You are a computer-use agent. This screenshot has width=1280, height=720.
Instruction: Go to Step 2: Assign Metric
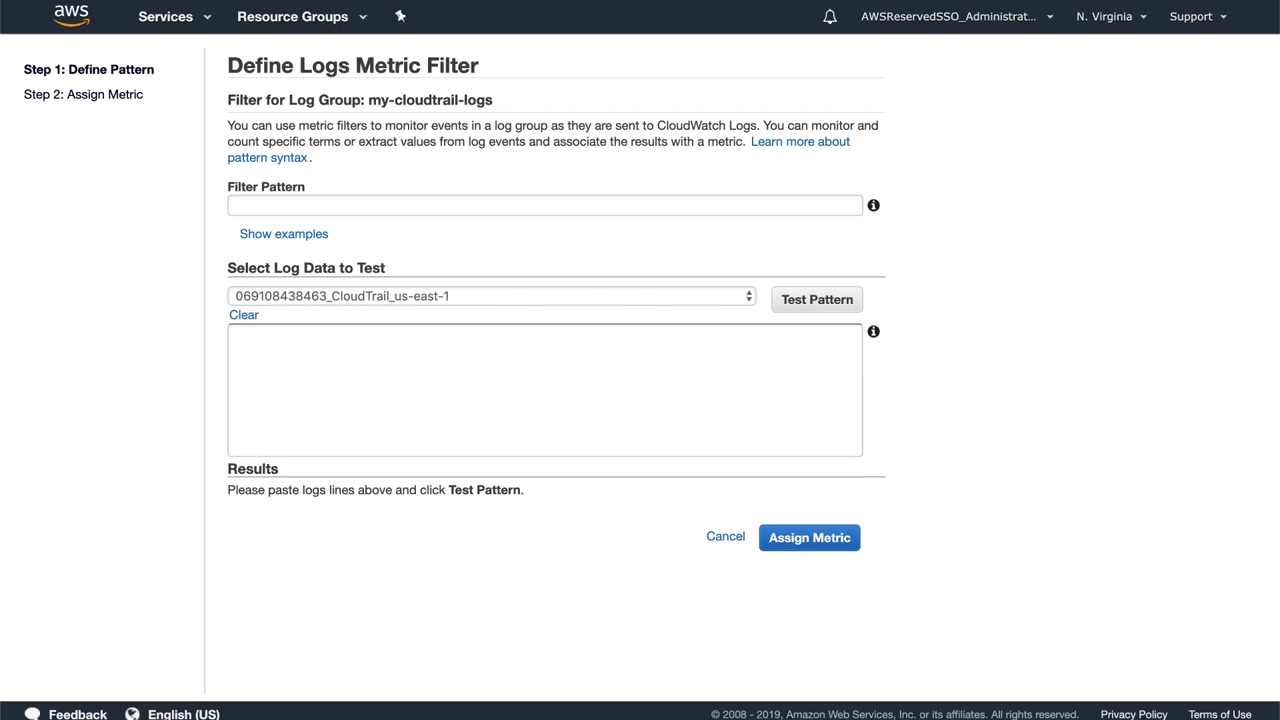pyautogui.click(x=83, y=95)
